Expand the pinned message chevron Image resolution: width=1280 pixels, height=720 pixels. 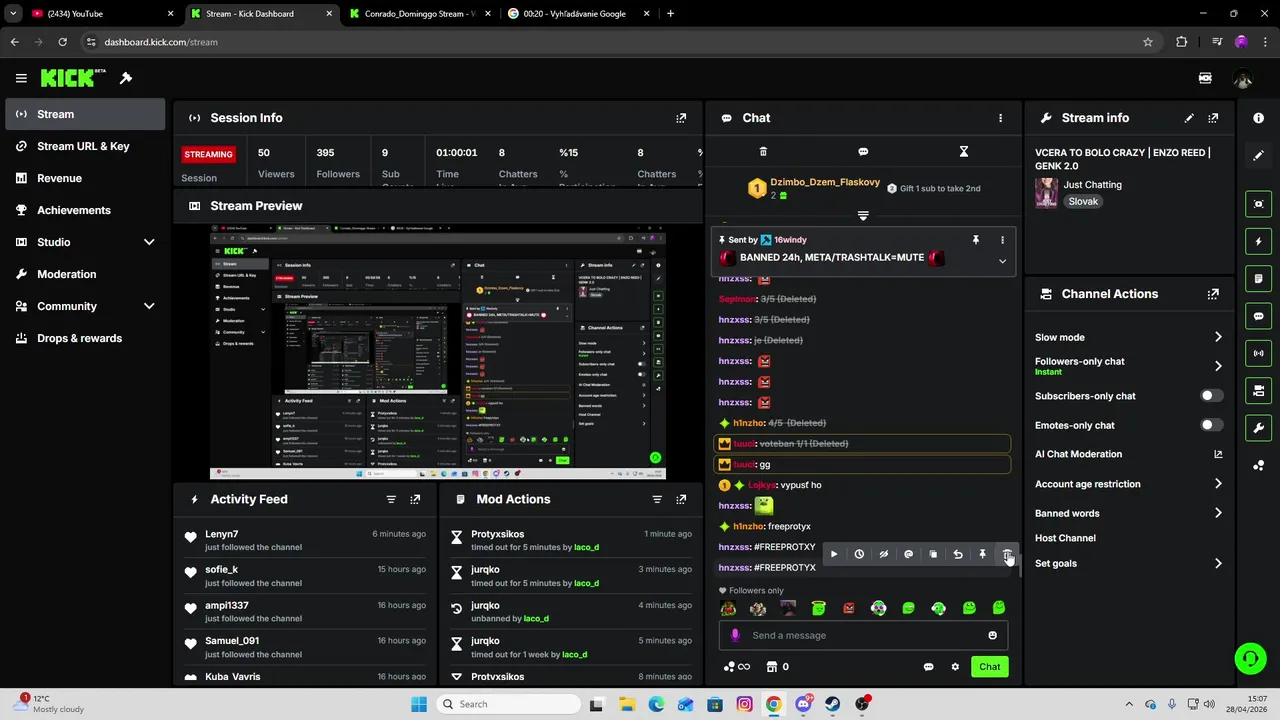coord(1002,261)
